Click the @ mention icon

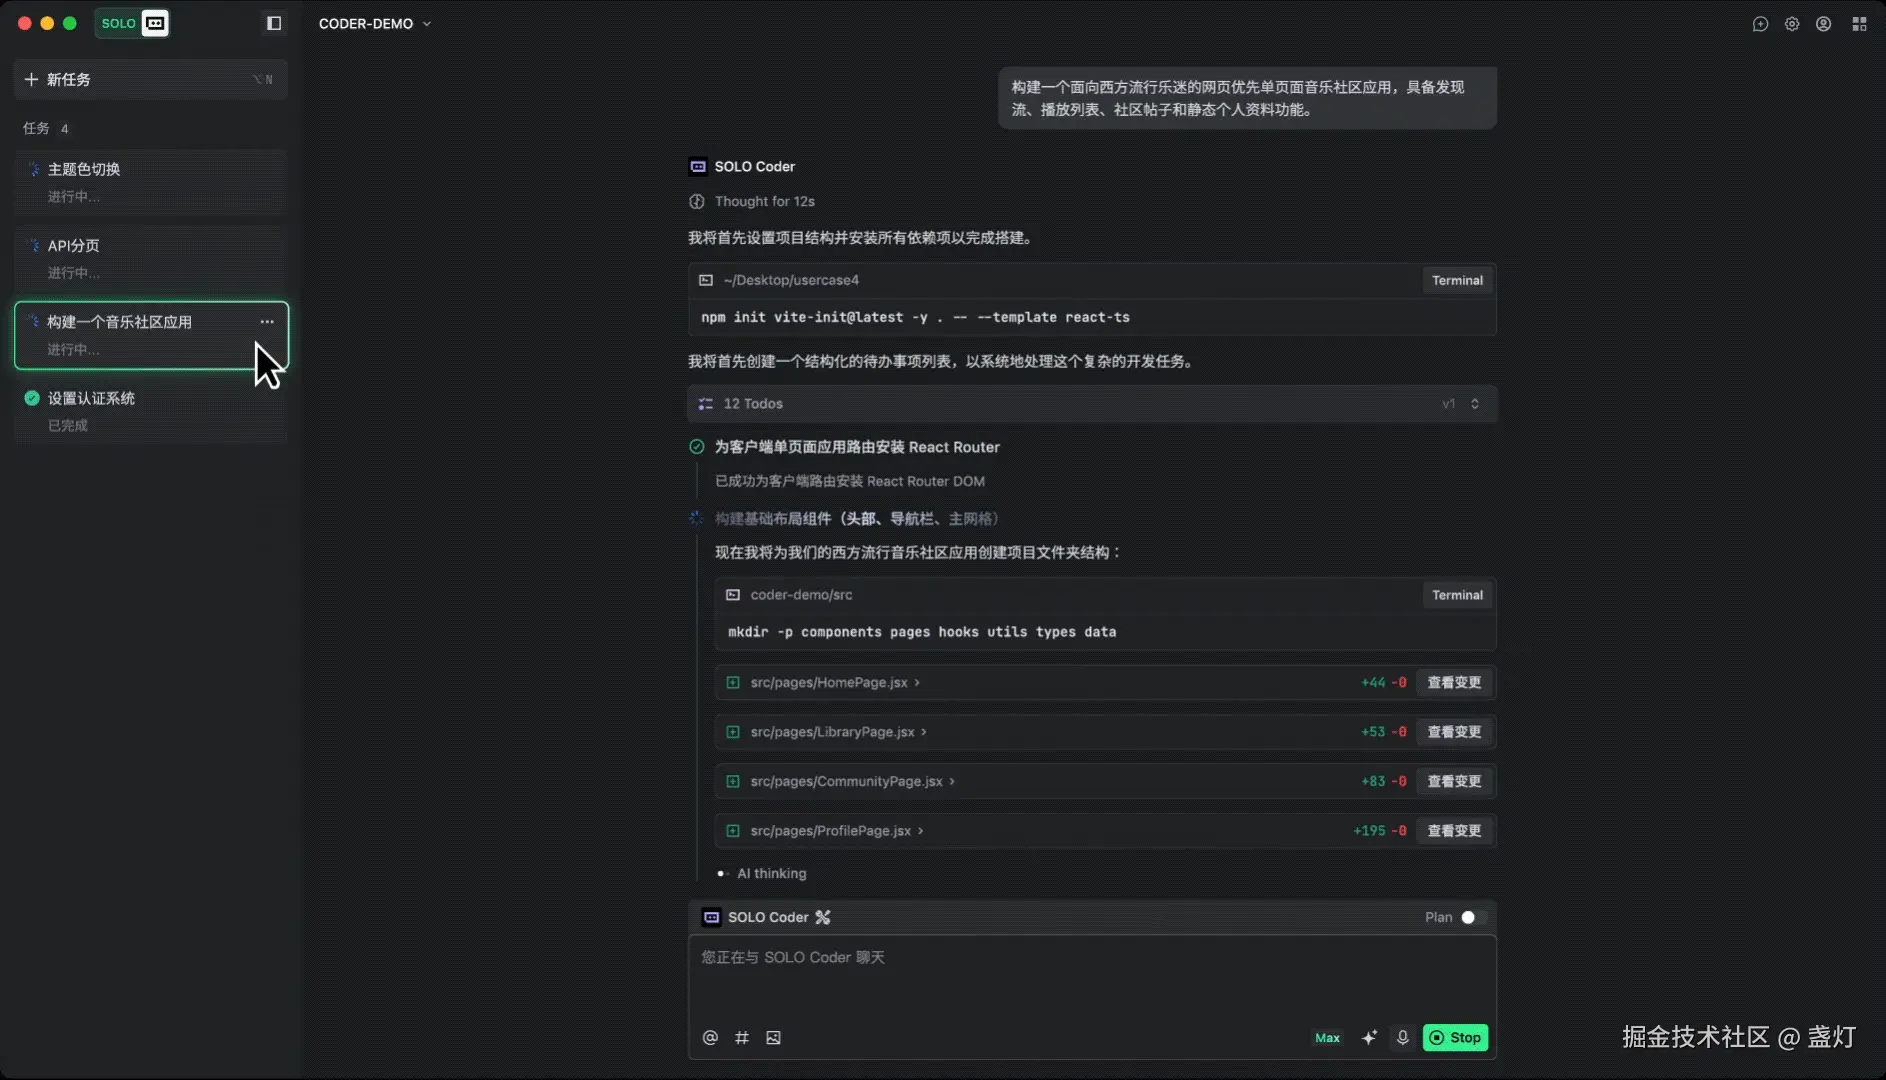[710, 1038]
